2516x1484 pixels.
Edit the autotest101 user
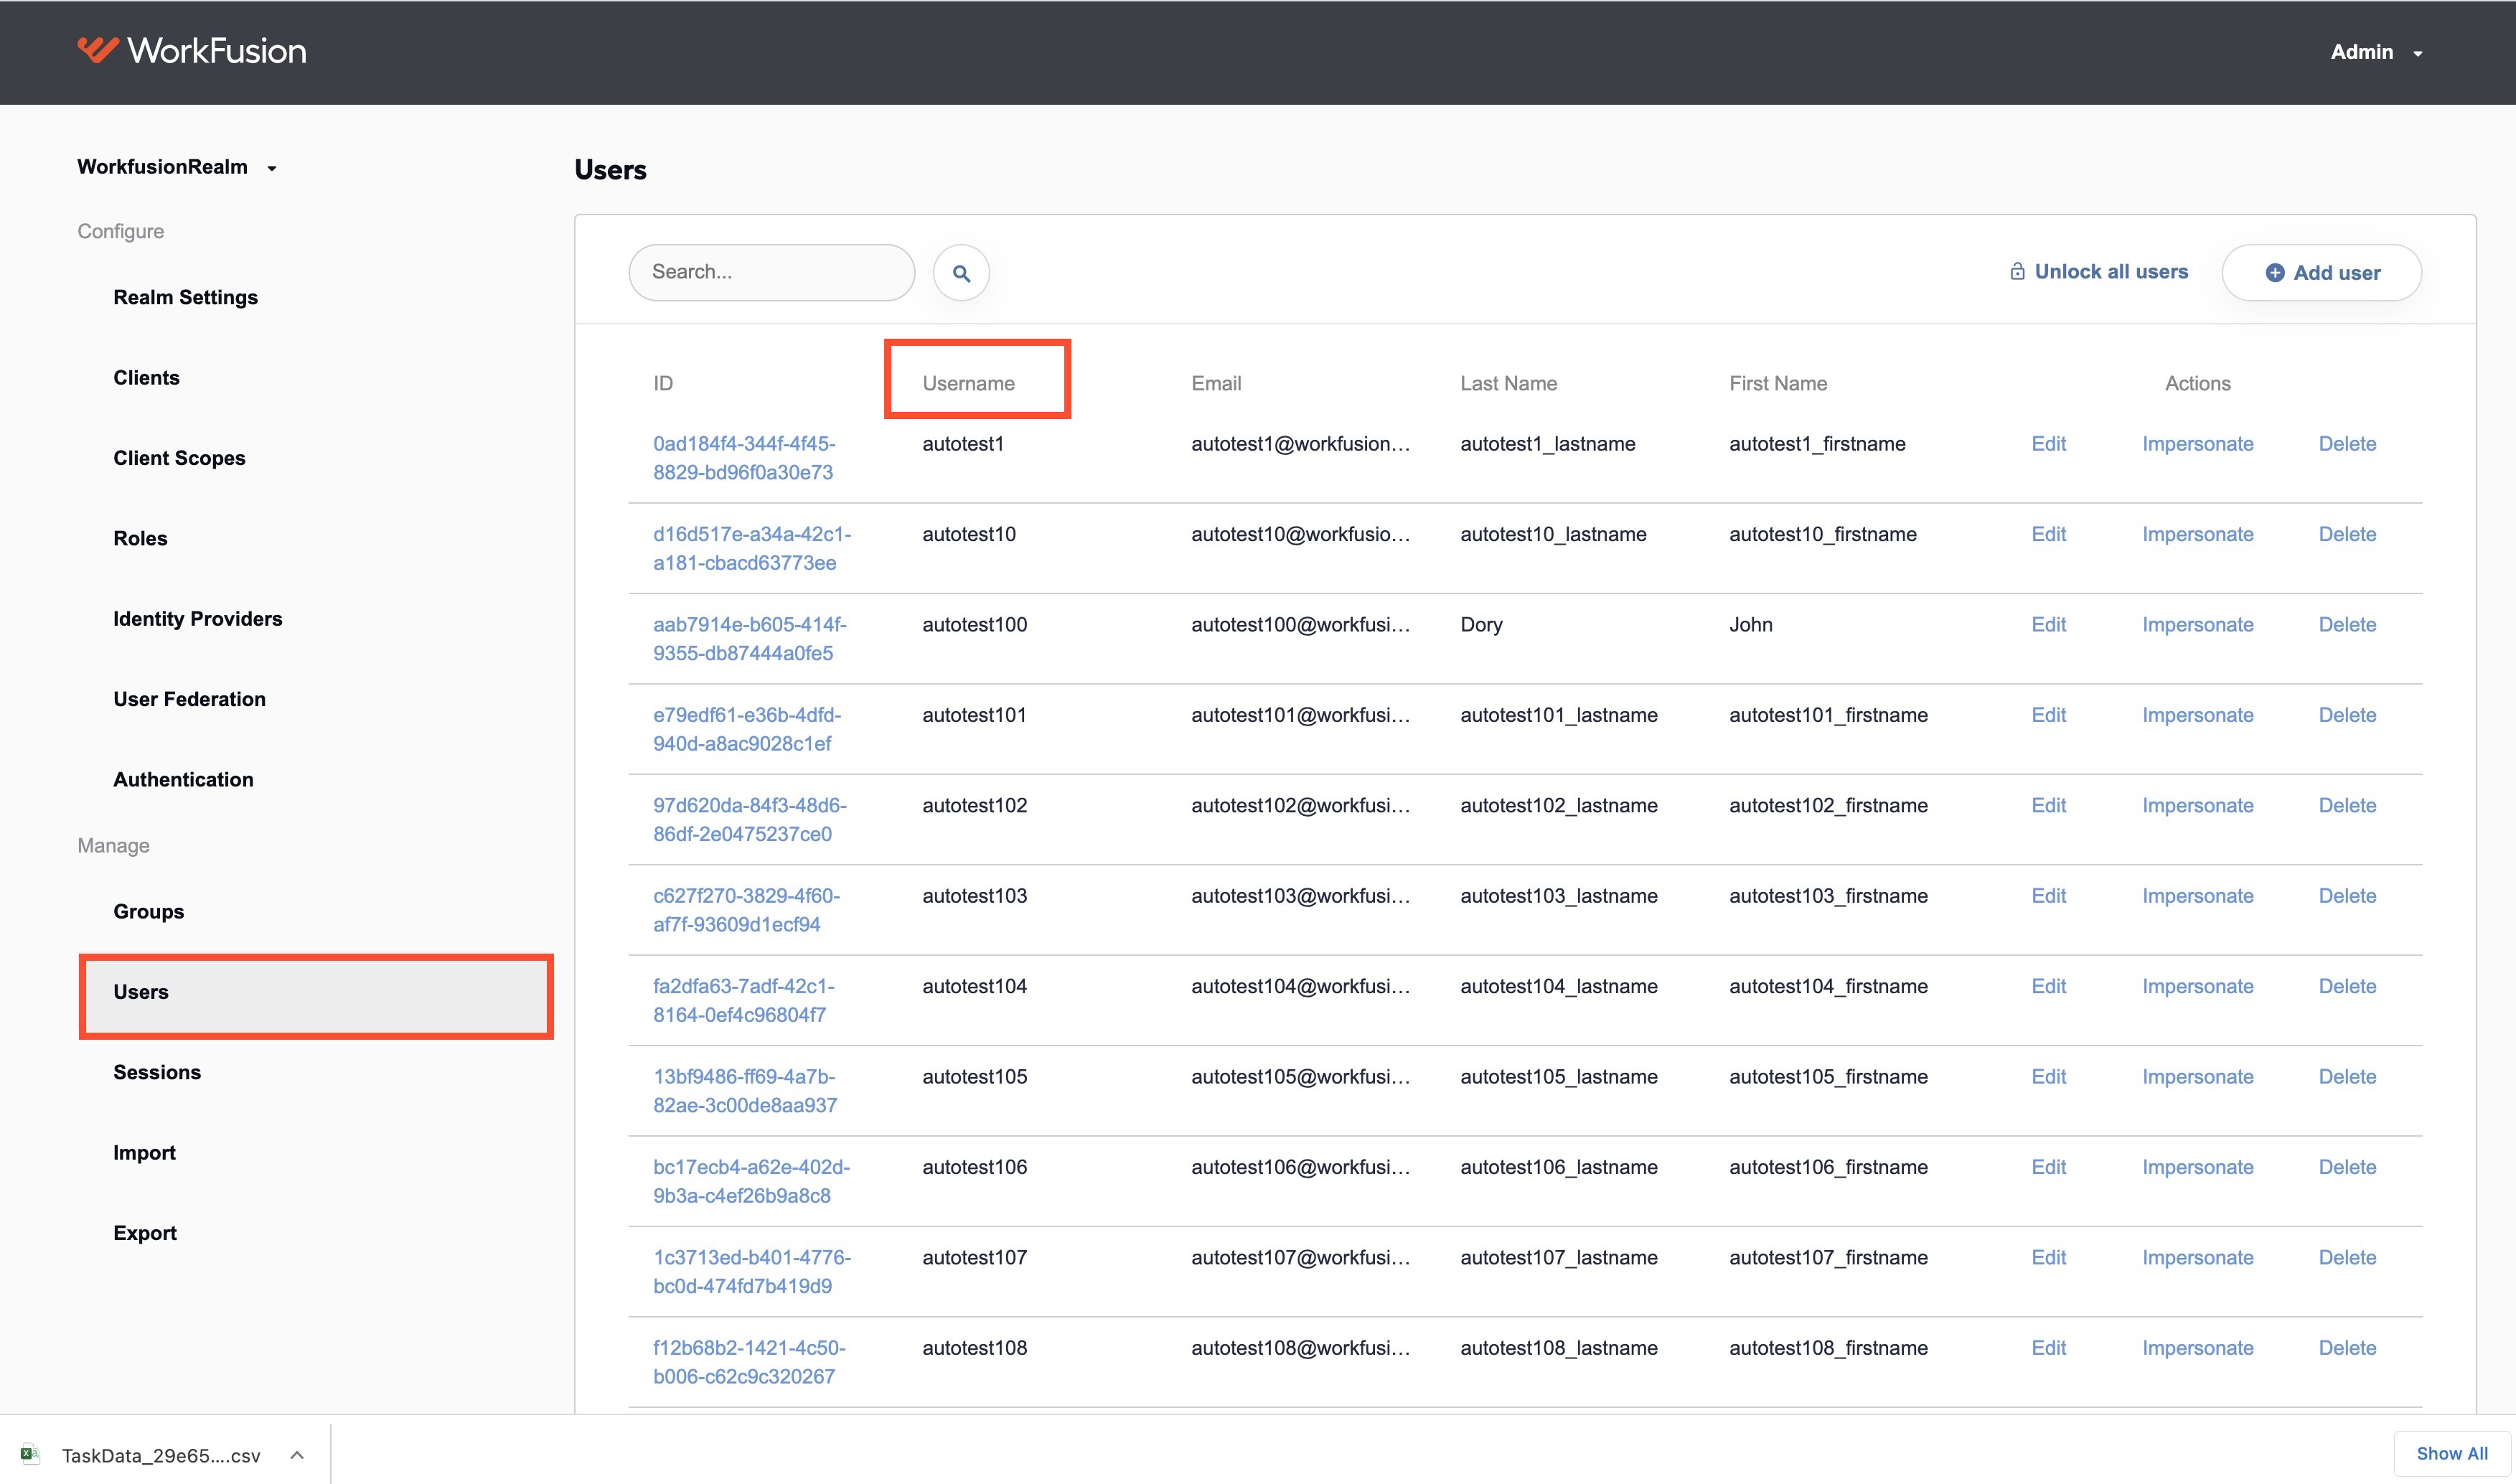tap(2048, 715)
